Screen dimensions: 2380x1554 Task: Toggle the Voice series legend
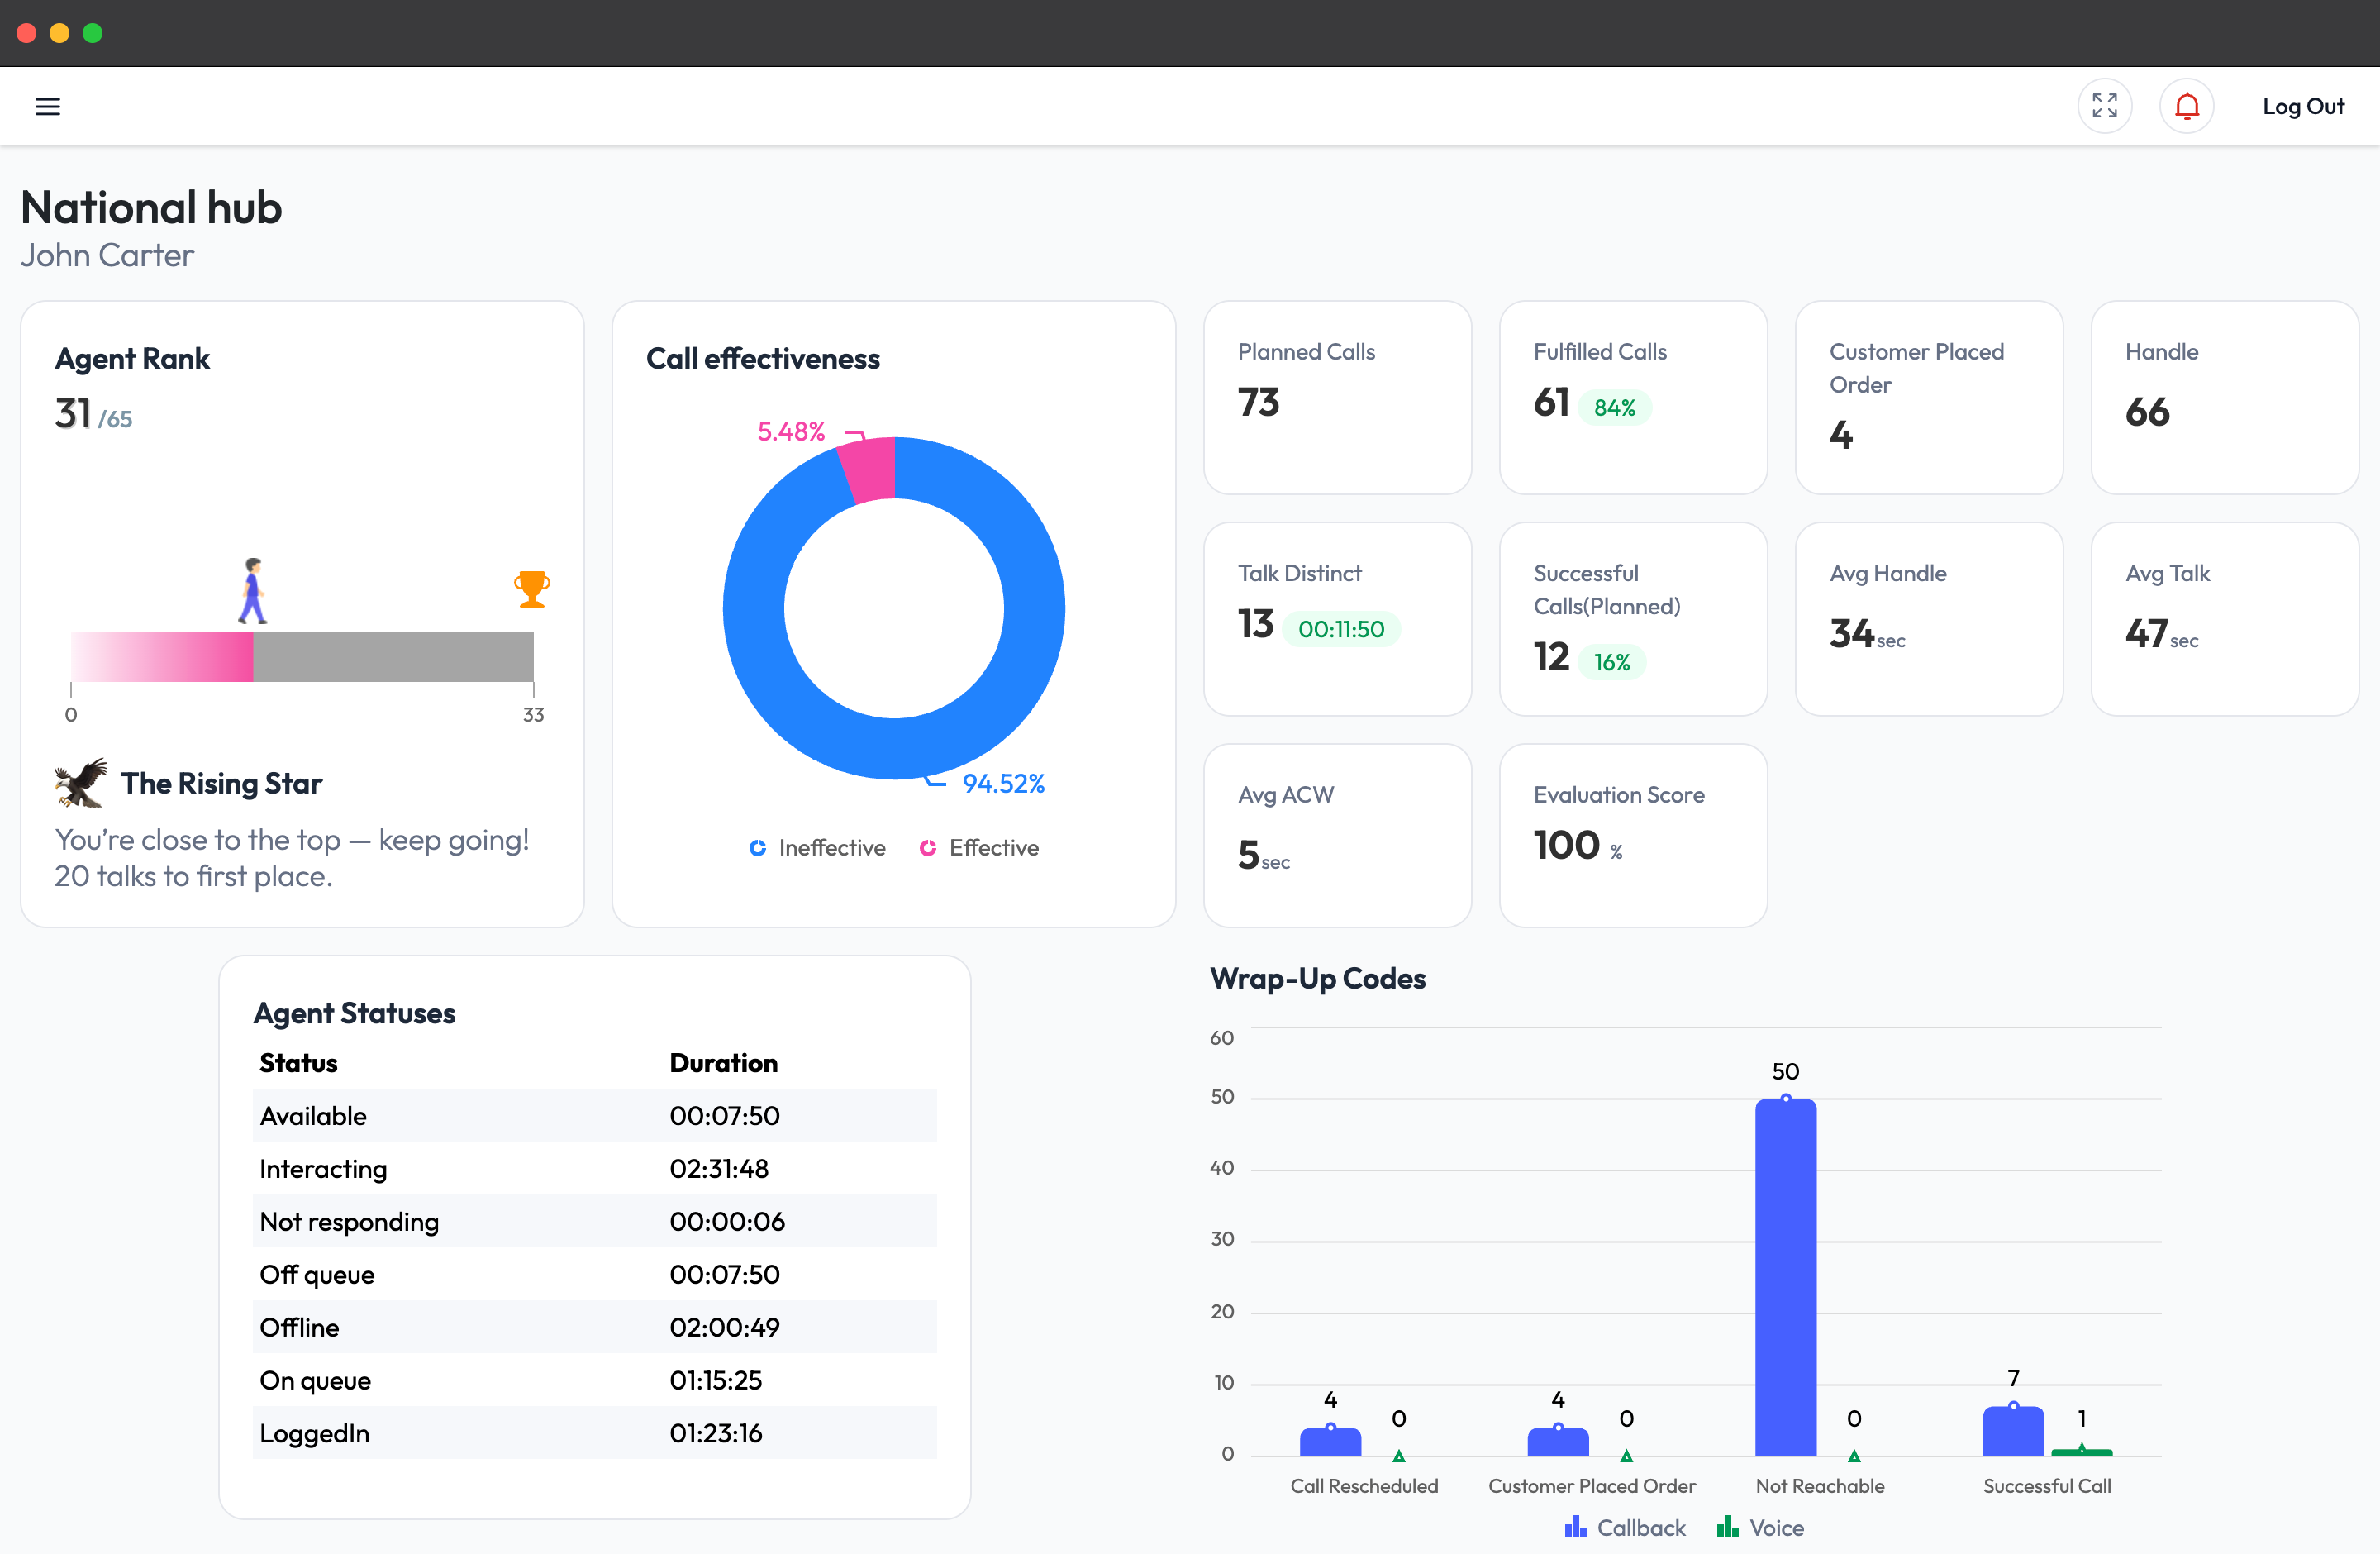click(x=1760, y=1528)
